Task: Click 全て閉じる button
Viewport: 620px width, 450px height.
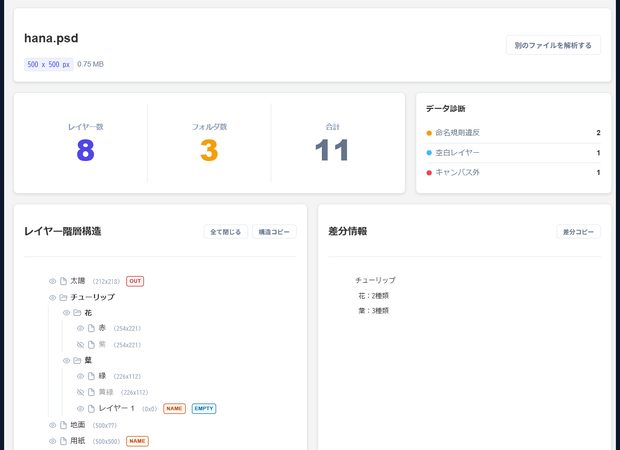Action: pos(226,232)
